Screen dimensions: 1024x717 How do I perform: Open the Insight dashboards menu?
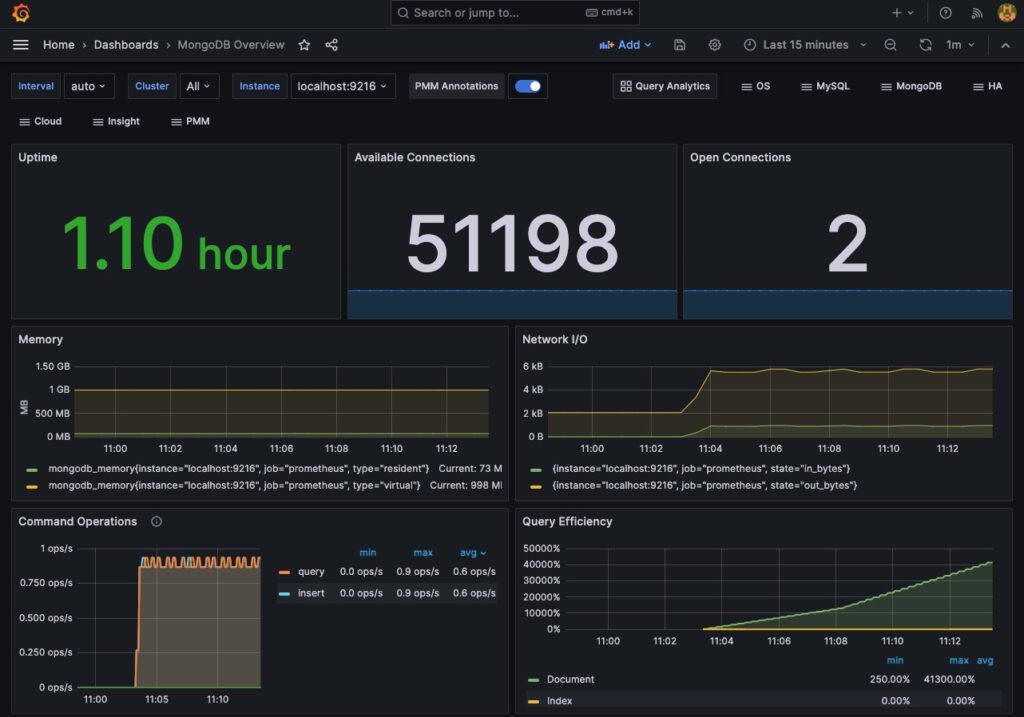(116, 121)
